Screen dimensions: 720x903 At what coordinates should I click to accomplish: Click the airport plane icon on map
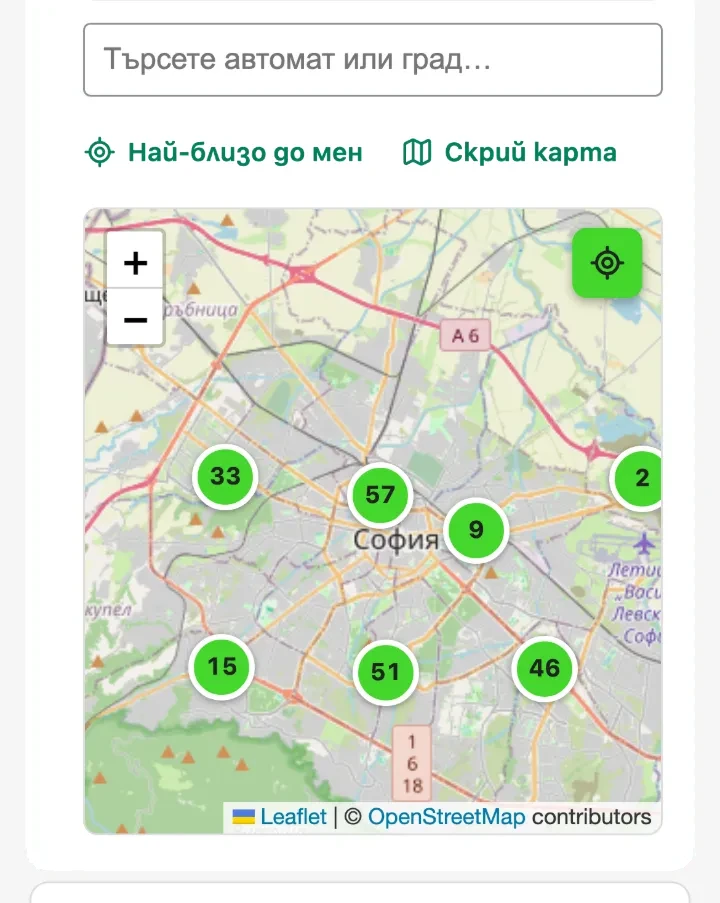(643, 543)
